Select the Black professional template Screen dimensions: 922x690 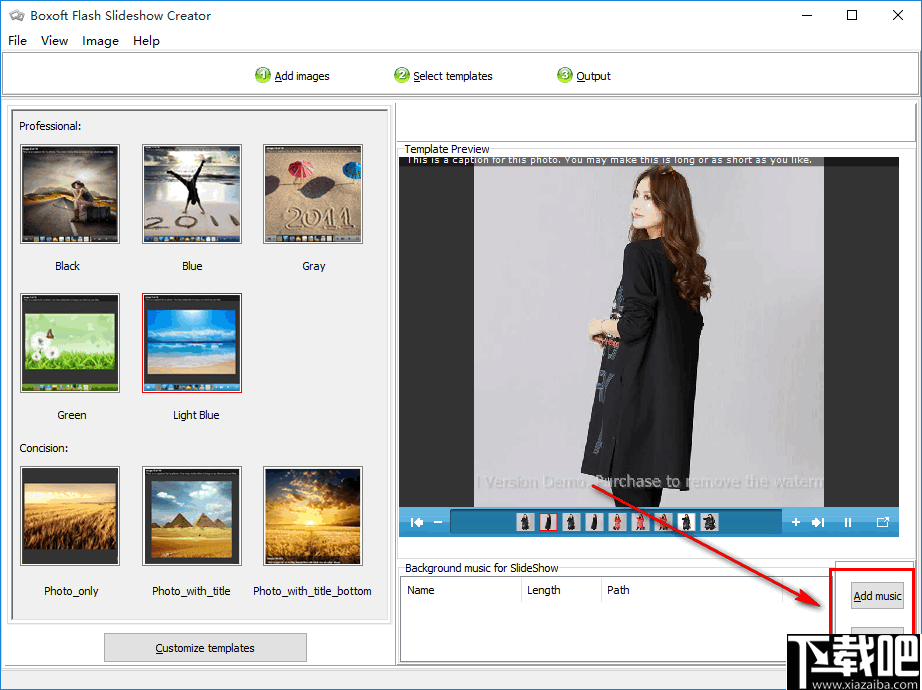tap(69, 194)
